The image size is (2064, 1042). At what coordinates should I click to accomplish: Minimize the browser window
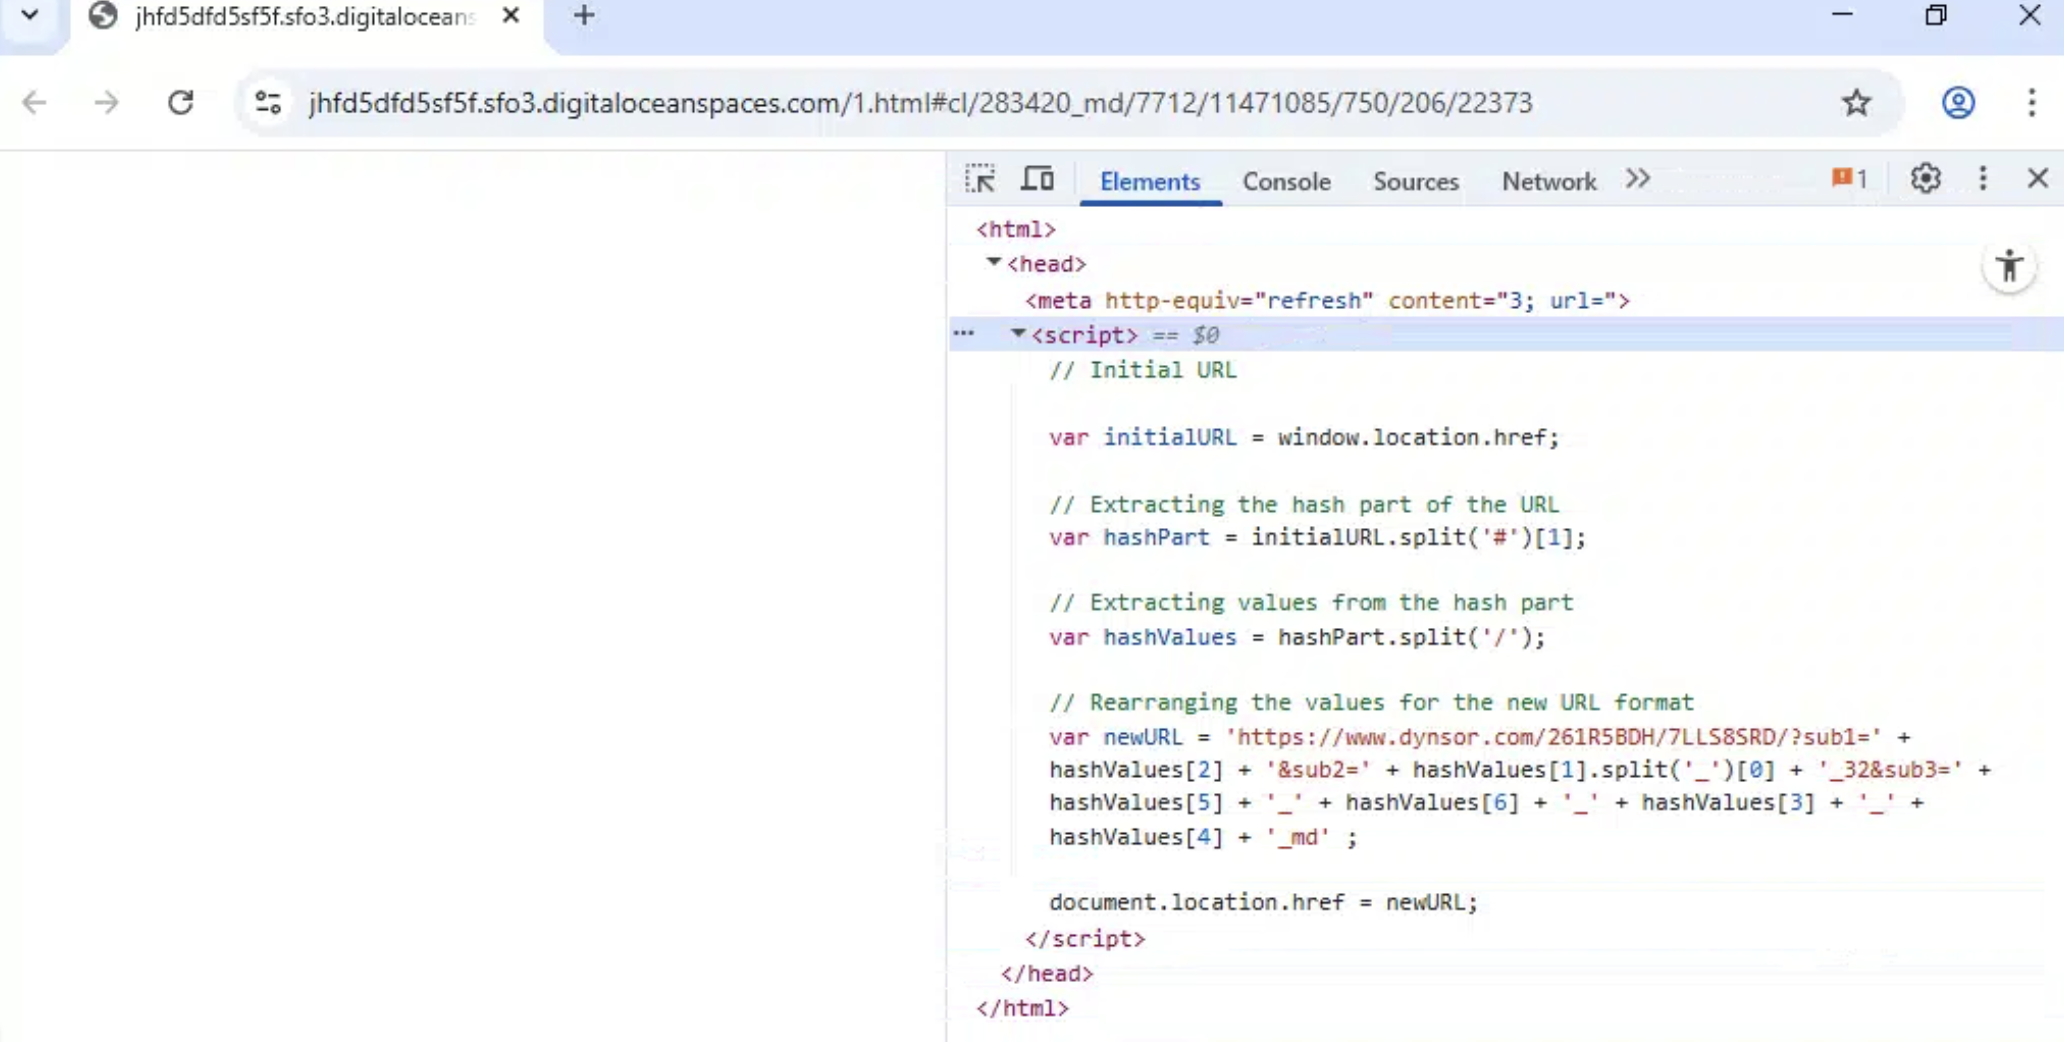point(1842,15)
